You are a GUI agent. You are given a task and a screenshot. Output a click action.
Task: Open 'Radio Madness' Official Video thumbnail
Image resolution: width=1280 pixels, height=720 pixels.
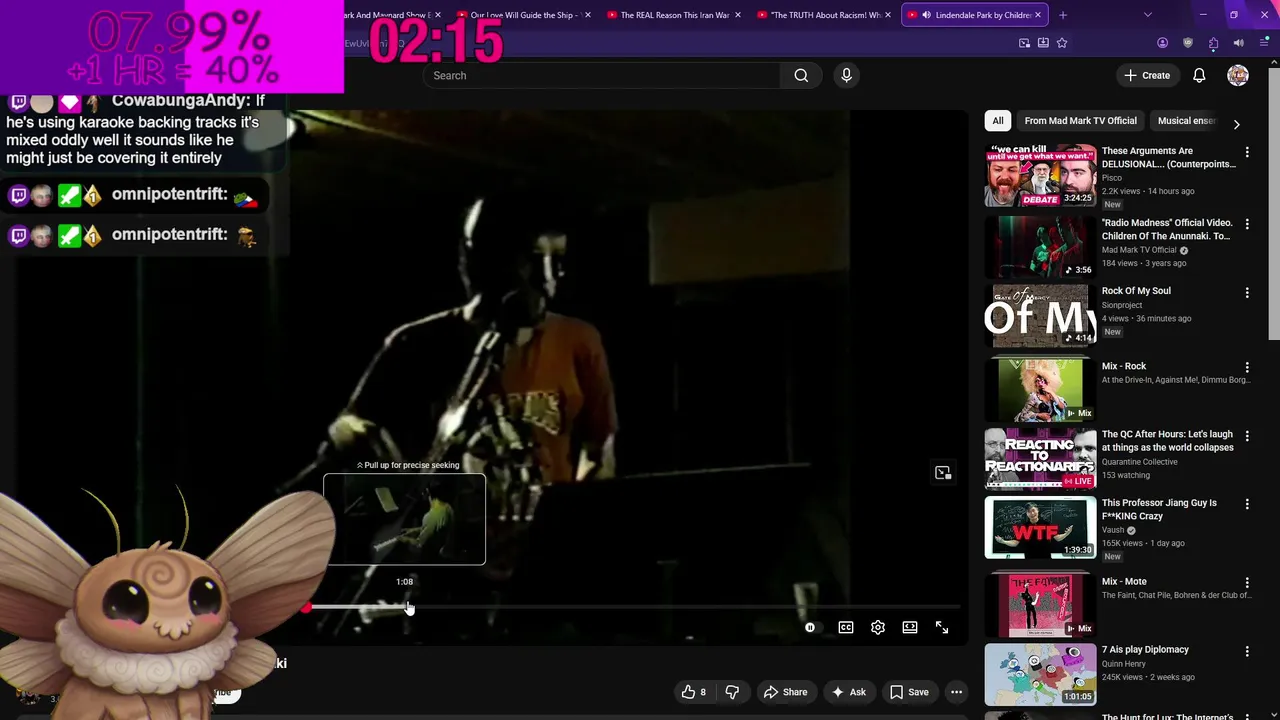1040,247
